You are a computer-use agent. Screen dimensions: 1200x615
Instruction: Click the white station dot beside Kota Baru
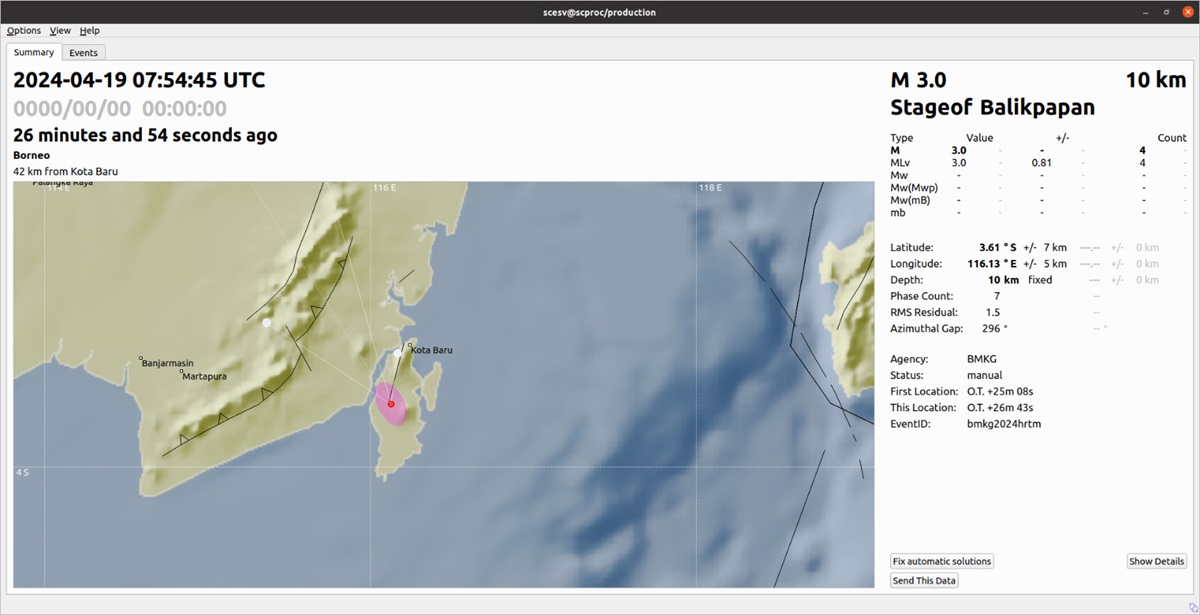(x=398, y=352)
